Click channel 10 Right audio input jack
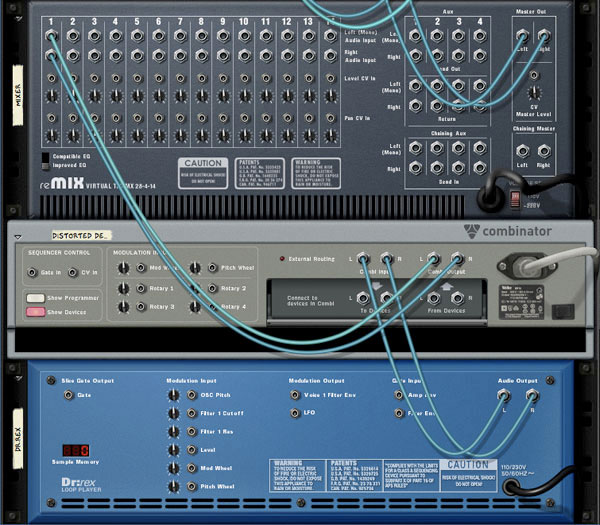The width and height of the screenshot is (600, 525). click(x=244, y=56)
